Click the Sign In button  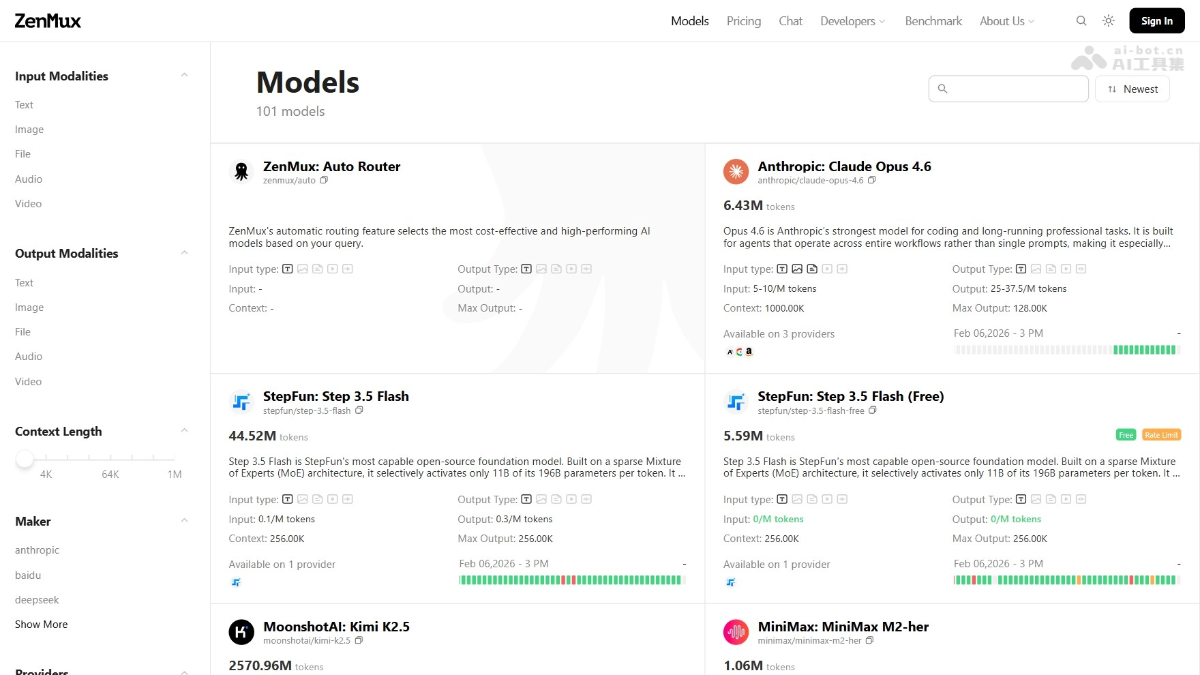1156,21
